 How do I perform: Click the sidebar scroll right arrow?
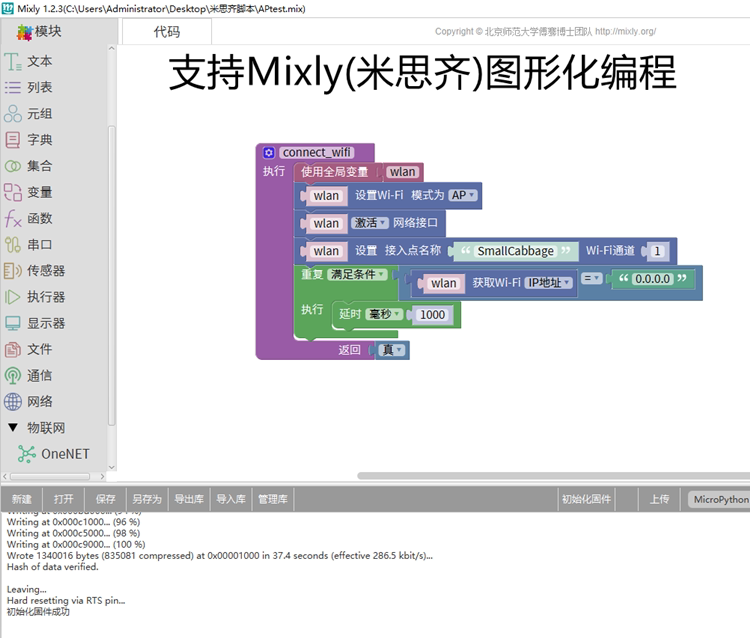102,476
